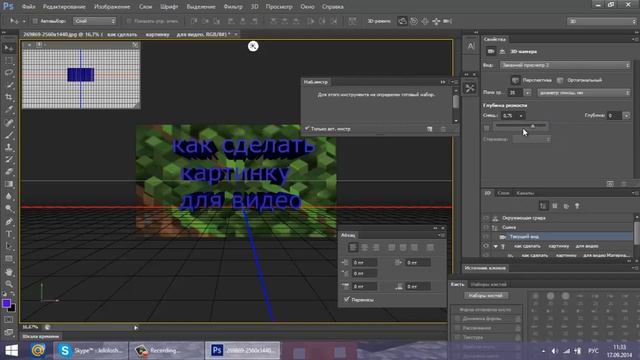
Task: Open the Наборы кистей tab
Action: [x=489, y=284]
